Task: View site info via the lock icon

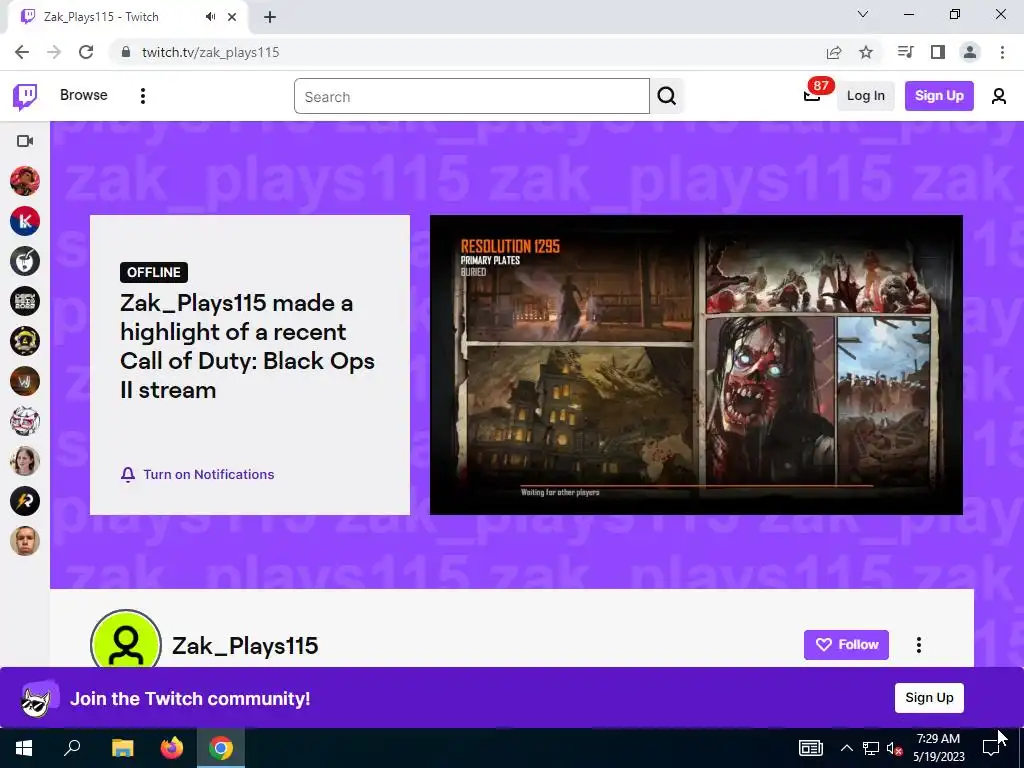Action: 125,52
